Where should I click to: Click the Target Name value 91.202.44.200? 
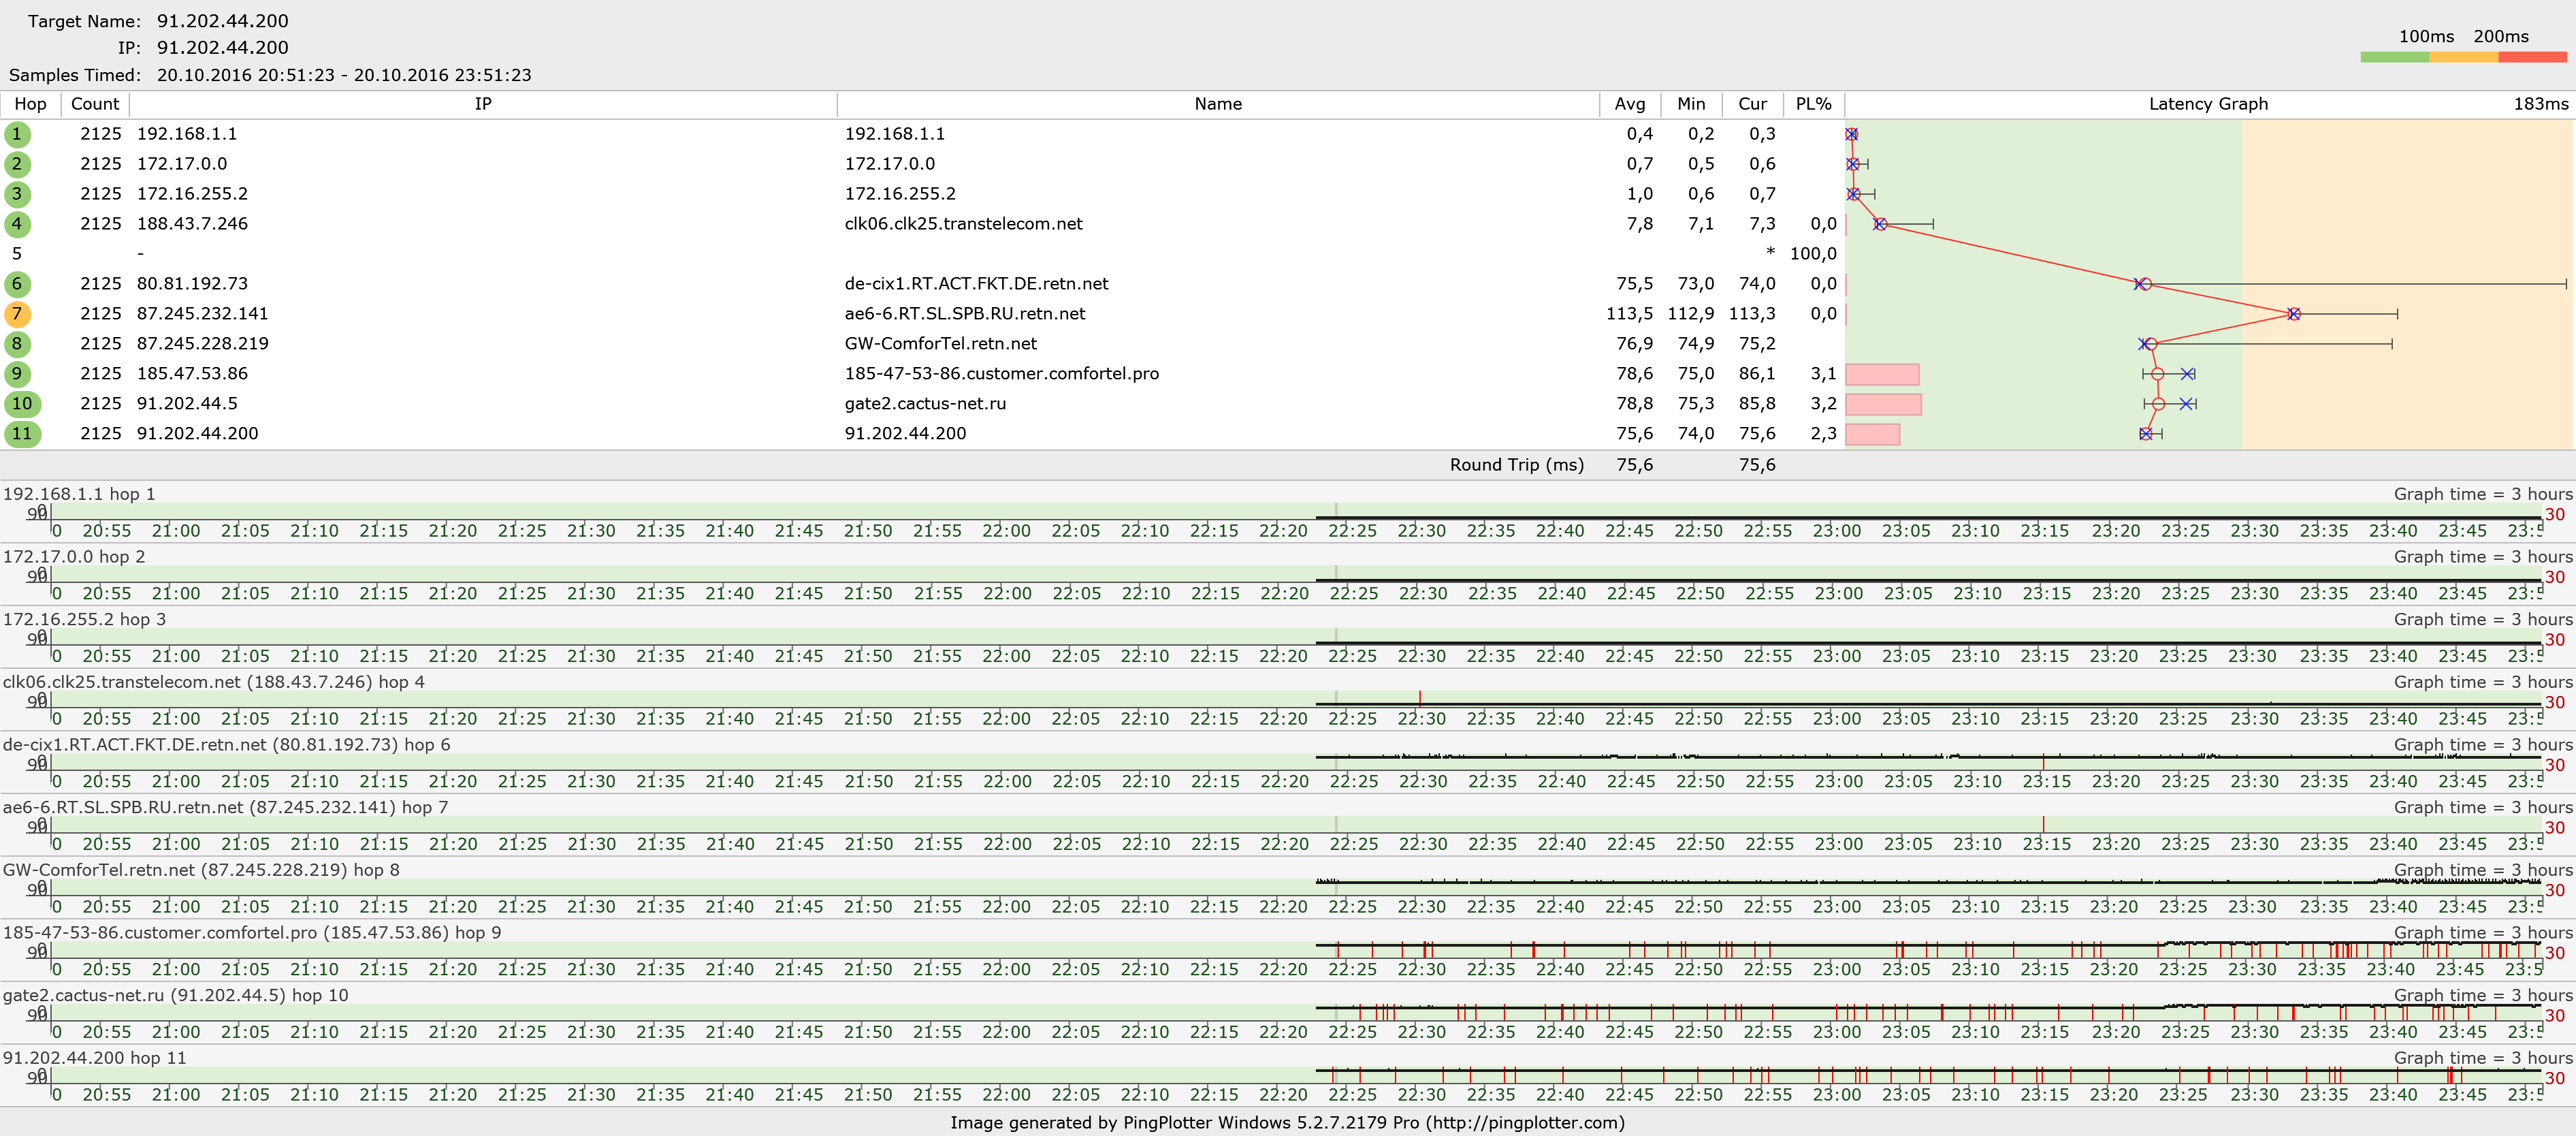point(222,21)
